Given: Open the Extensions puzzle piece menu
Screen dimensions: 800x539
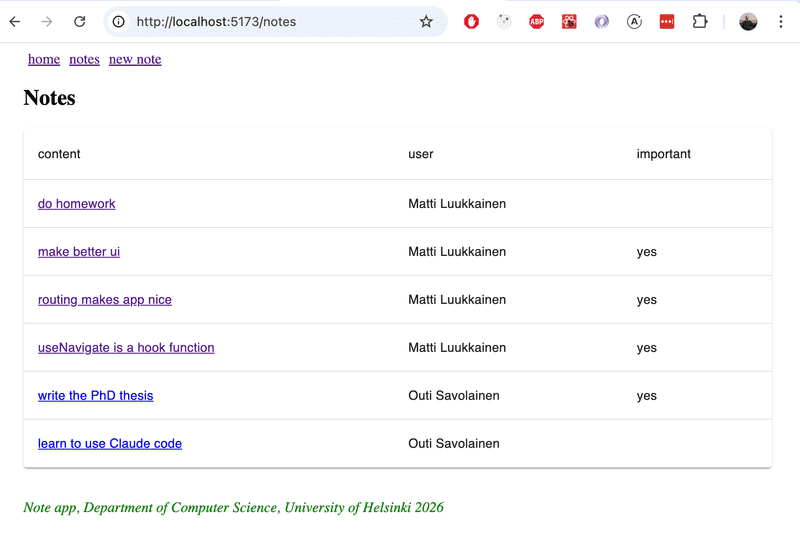Looking at the screenshot, I should tap(700, 21).
